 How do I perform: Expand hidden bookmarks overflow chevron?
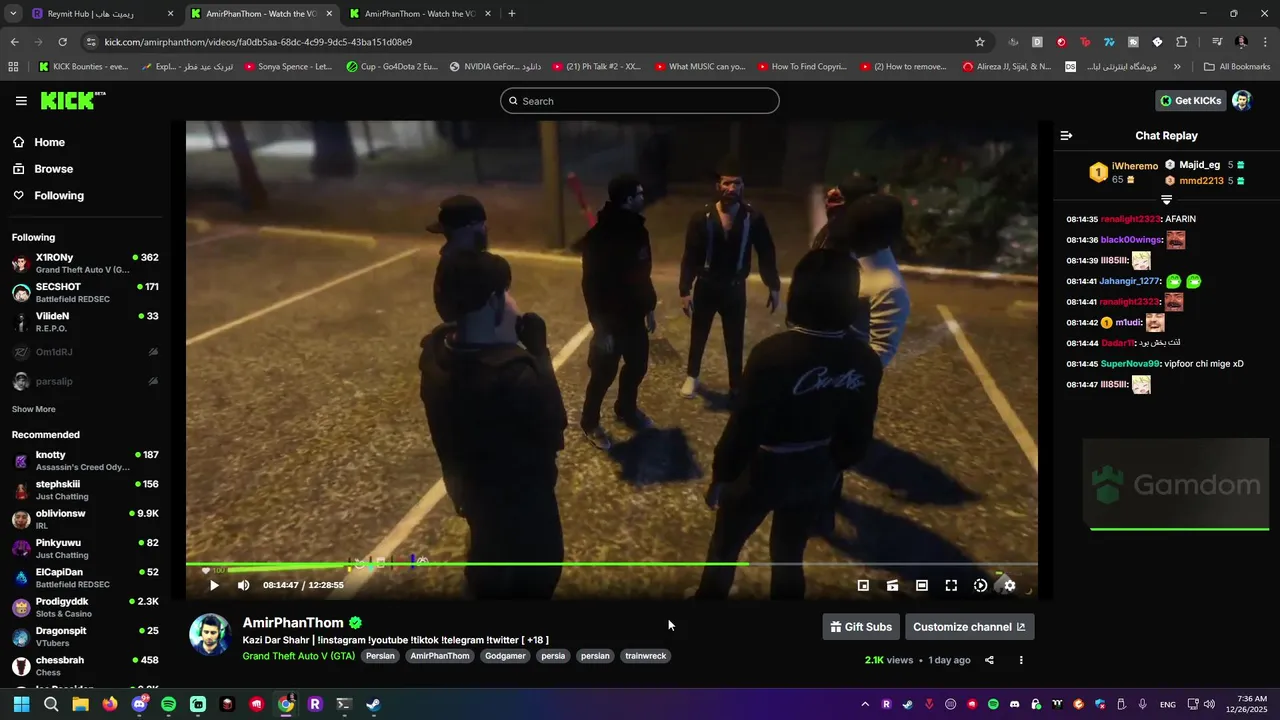1177,67
